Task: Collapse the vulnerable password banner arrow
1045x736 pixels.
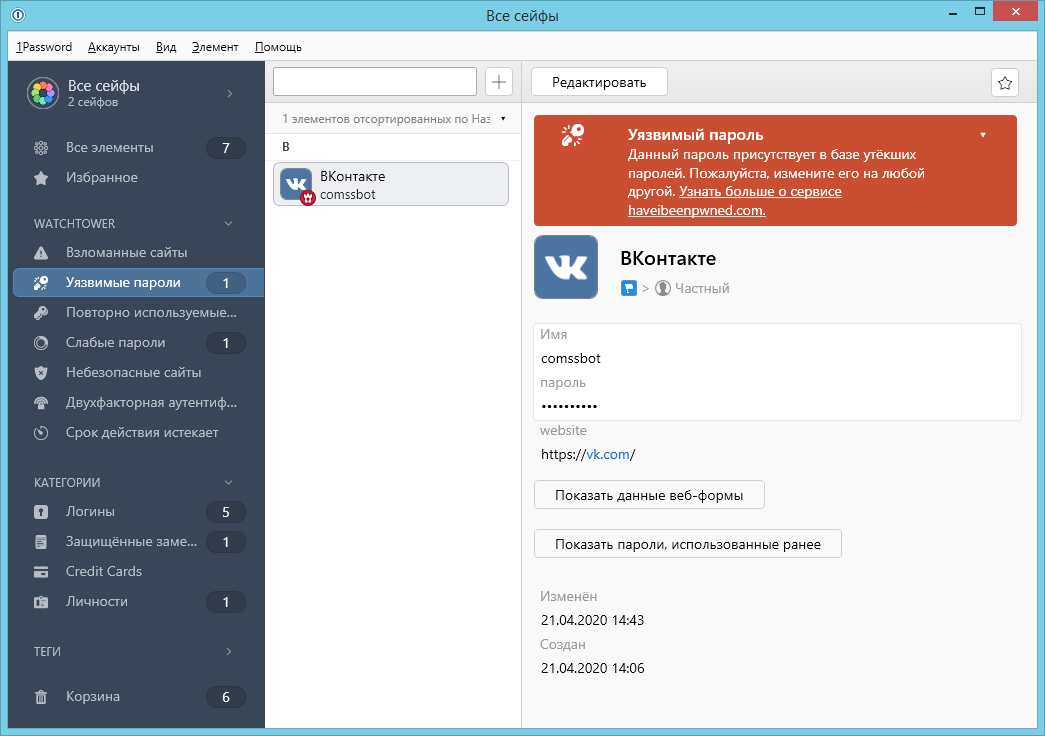Action: click(x=983, y=135)
